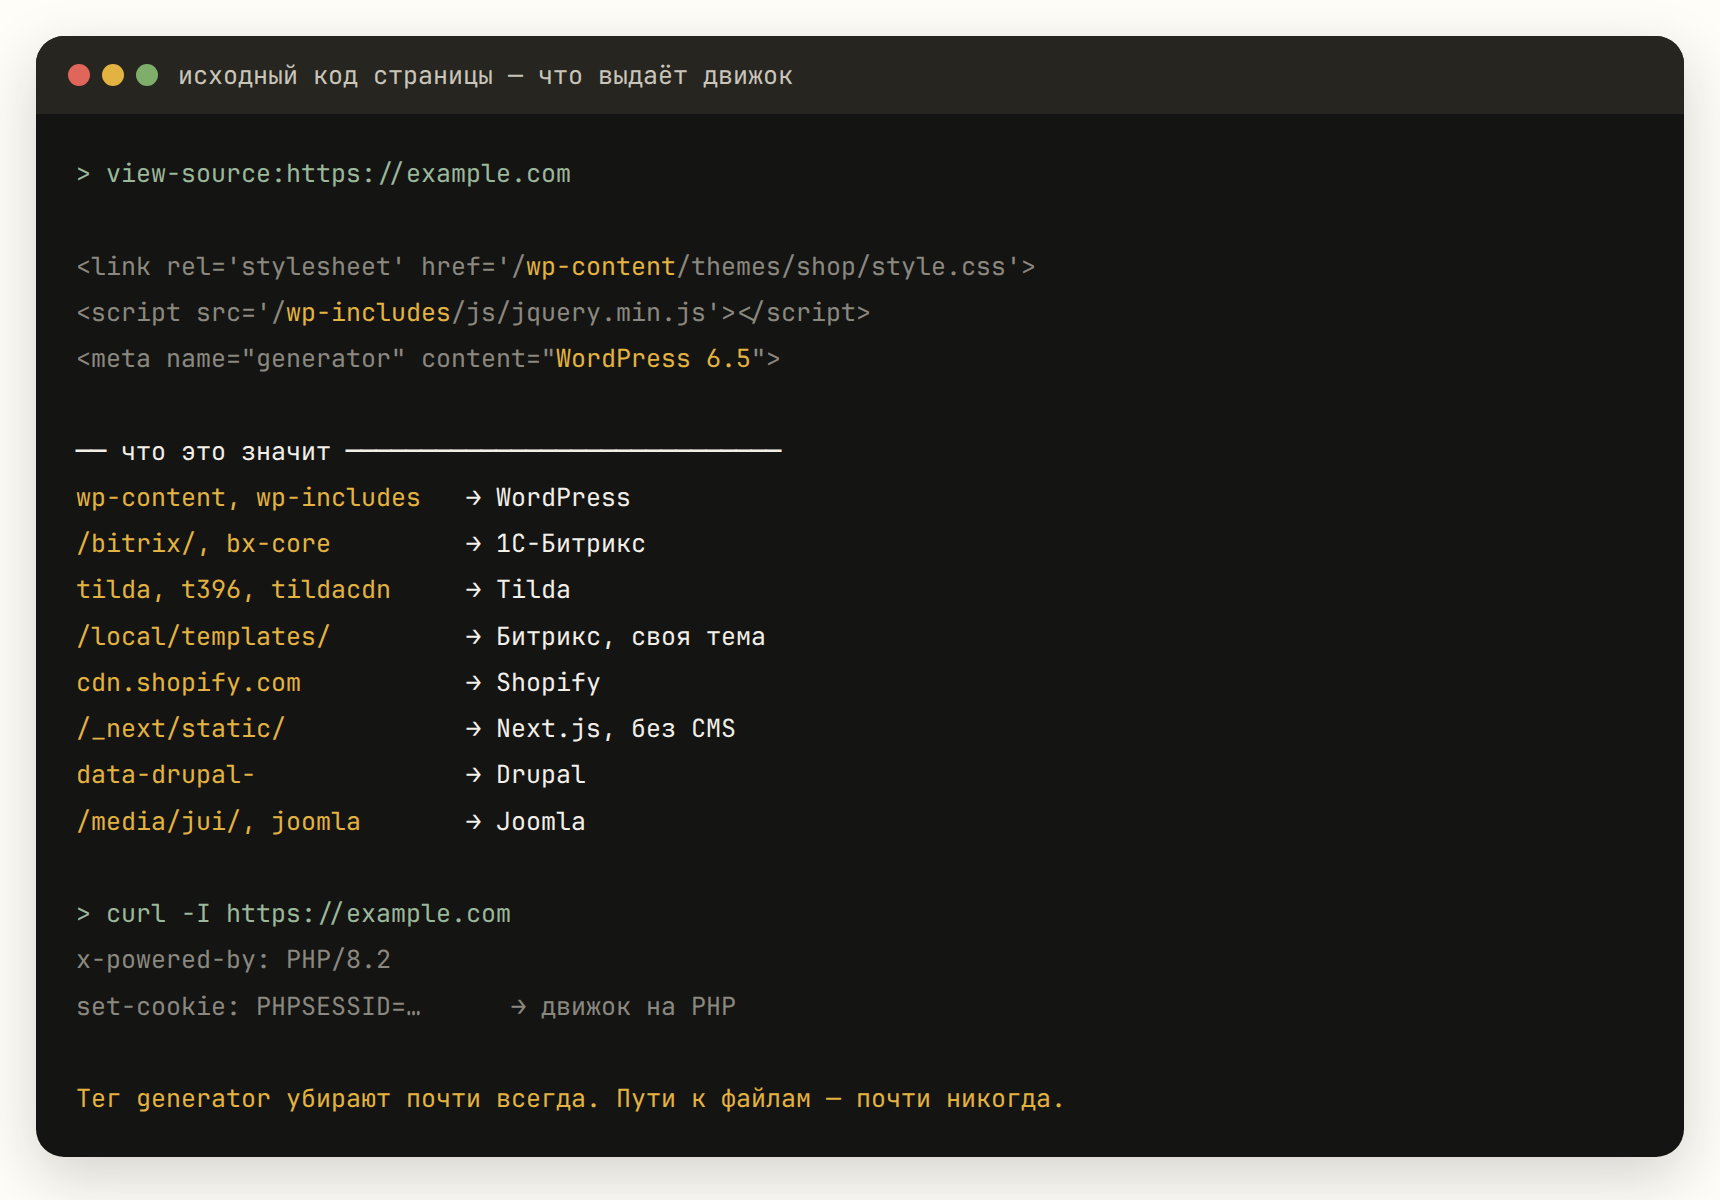The height and width of the screenshot is (1200, 1720).
Task: Select the view-source:https://example.com command line
Action: (324, 174)
